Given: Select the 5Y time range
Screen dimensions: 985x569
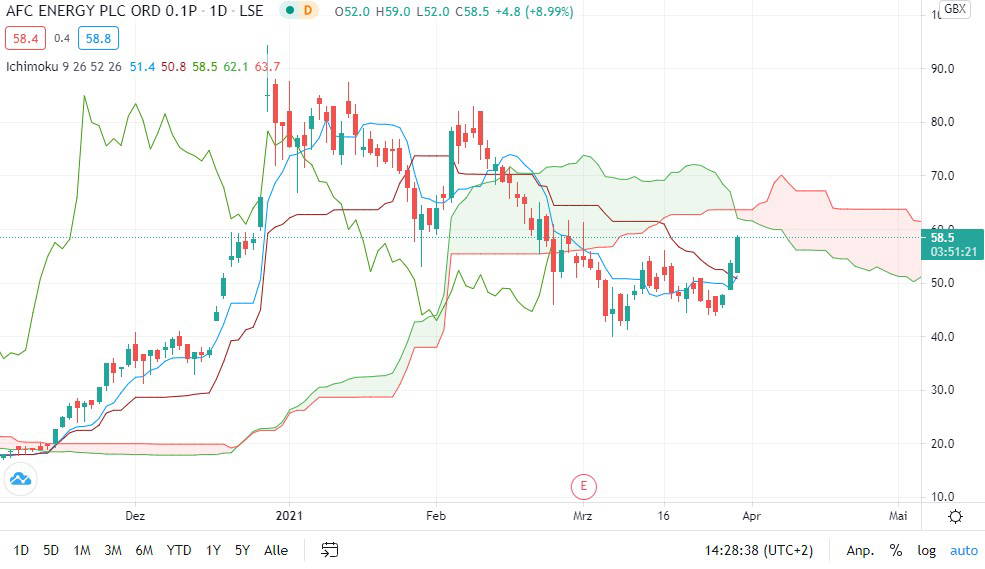Looking at the screenshot, I should pyautogui.click(x=242, y=550).
